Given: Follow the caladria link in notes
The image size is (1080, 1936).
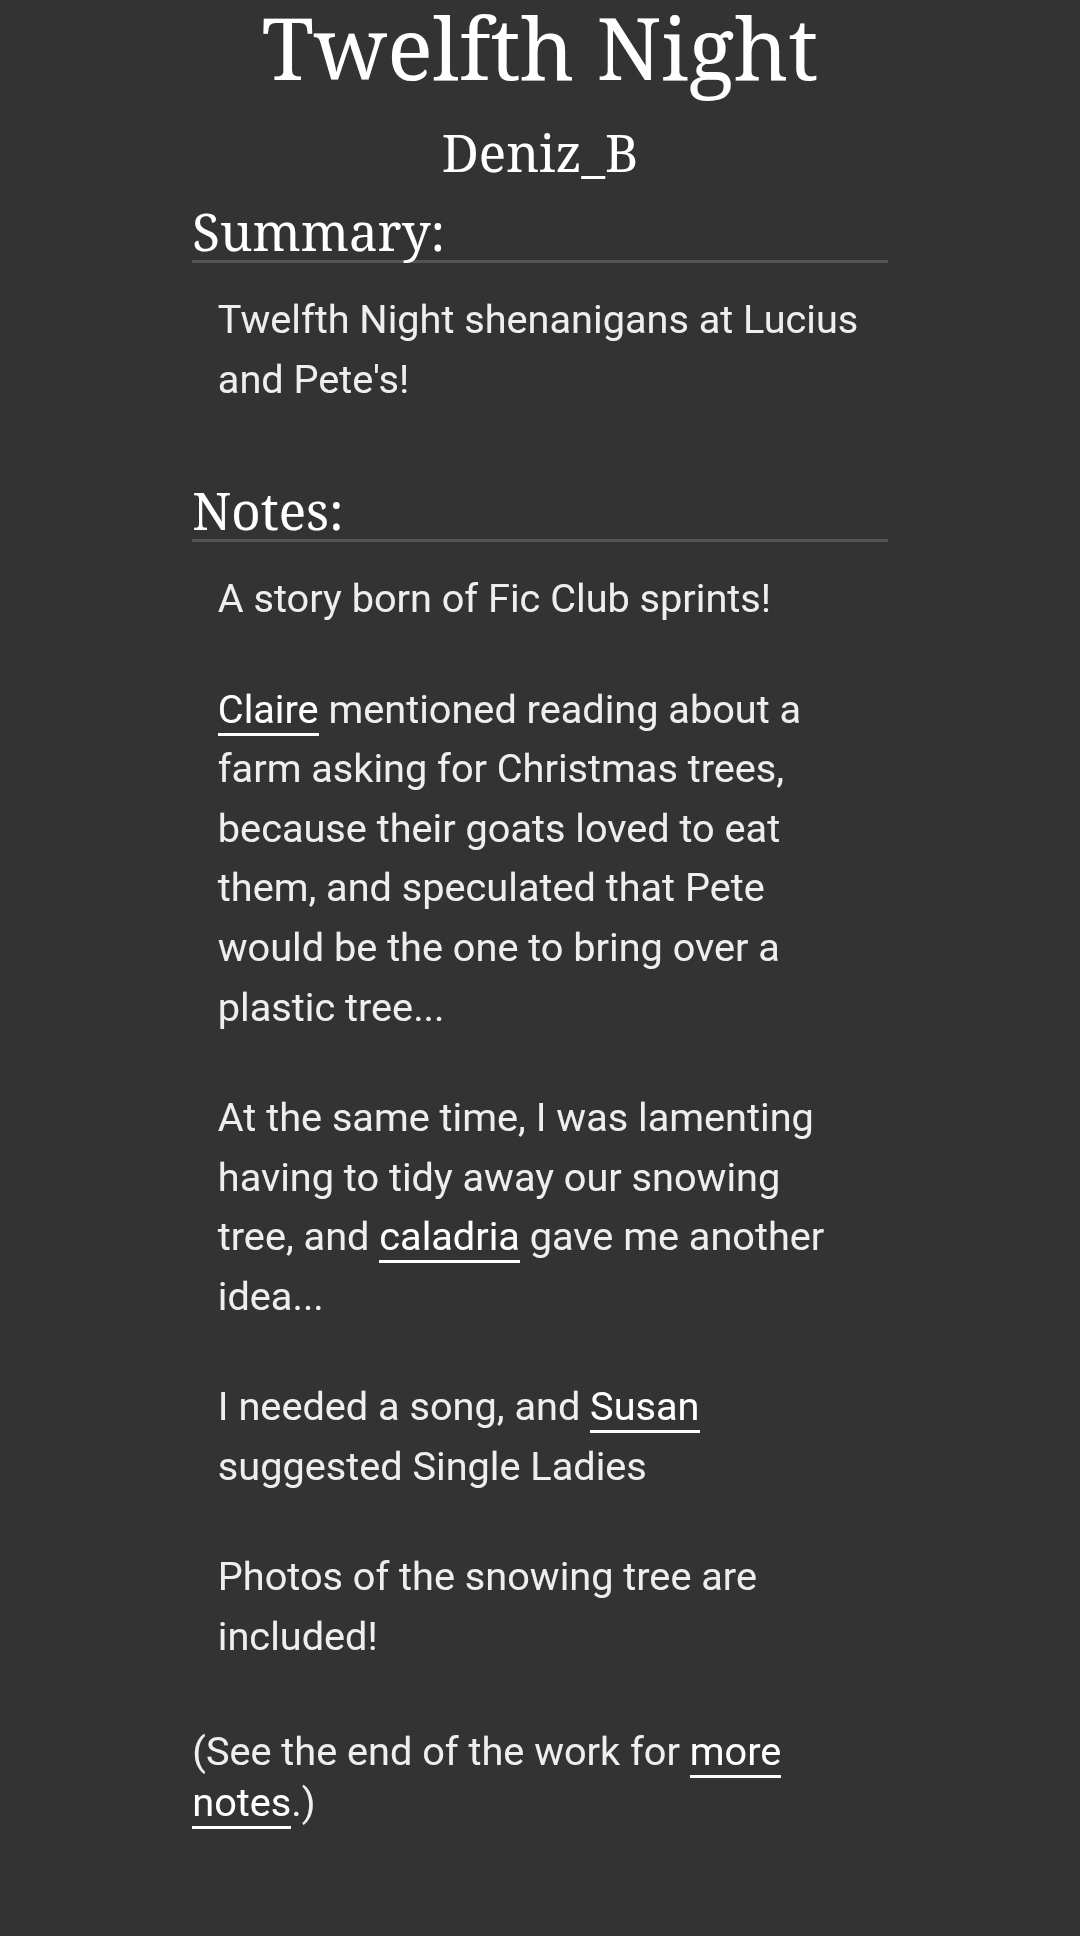Looking at the screenshot, I should pyautogui.click(x=449, y=1237).
